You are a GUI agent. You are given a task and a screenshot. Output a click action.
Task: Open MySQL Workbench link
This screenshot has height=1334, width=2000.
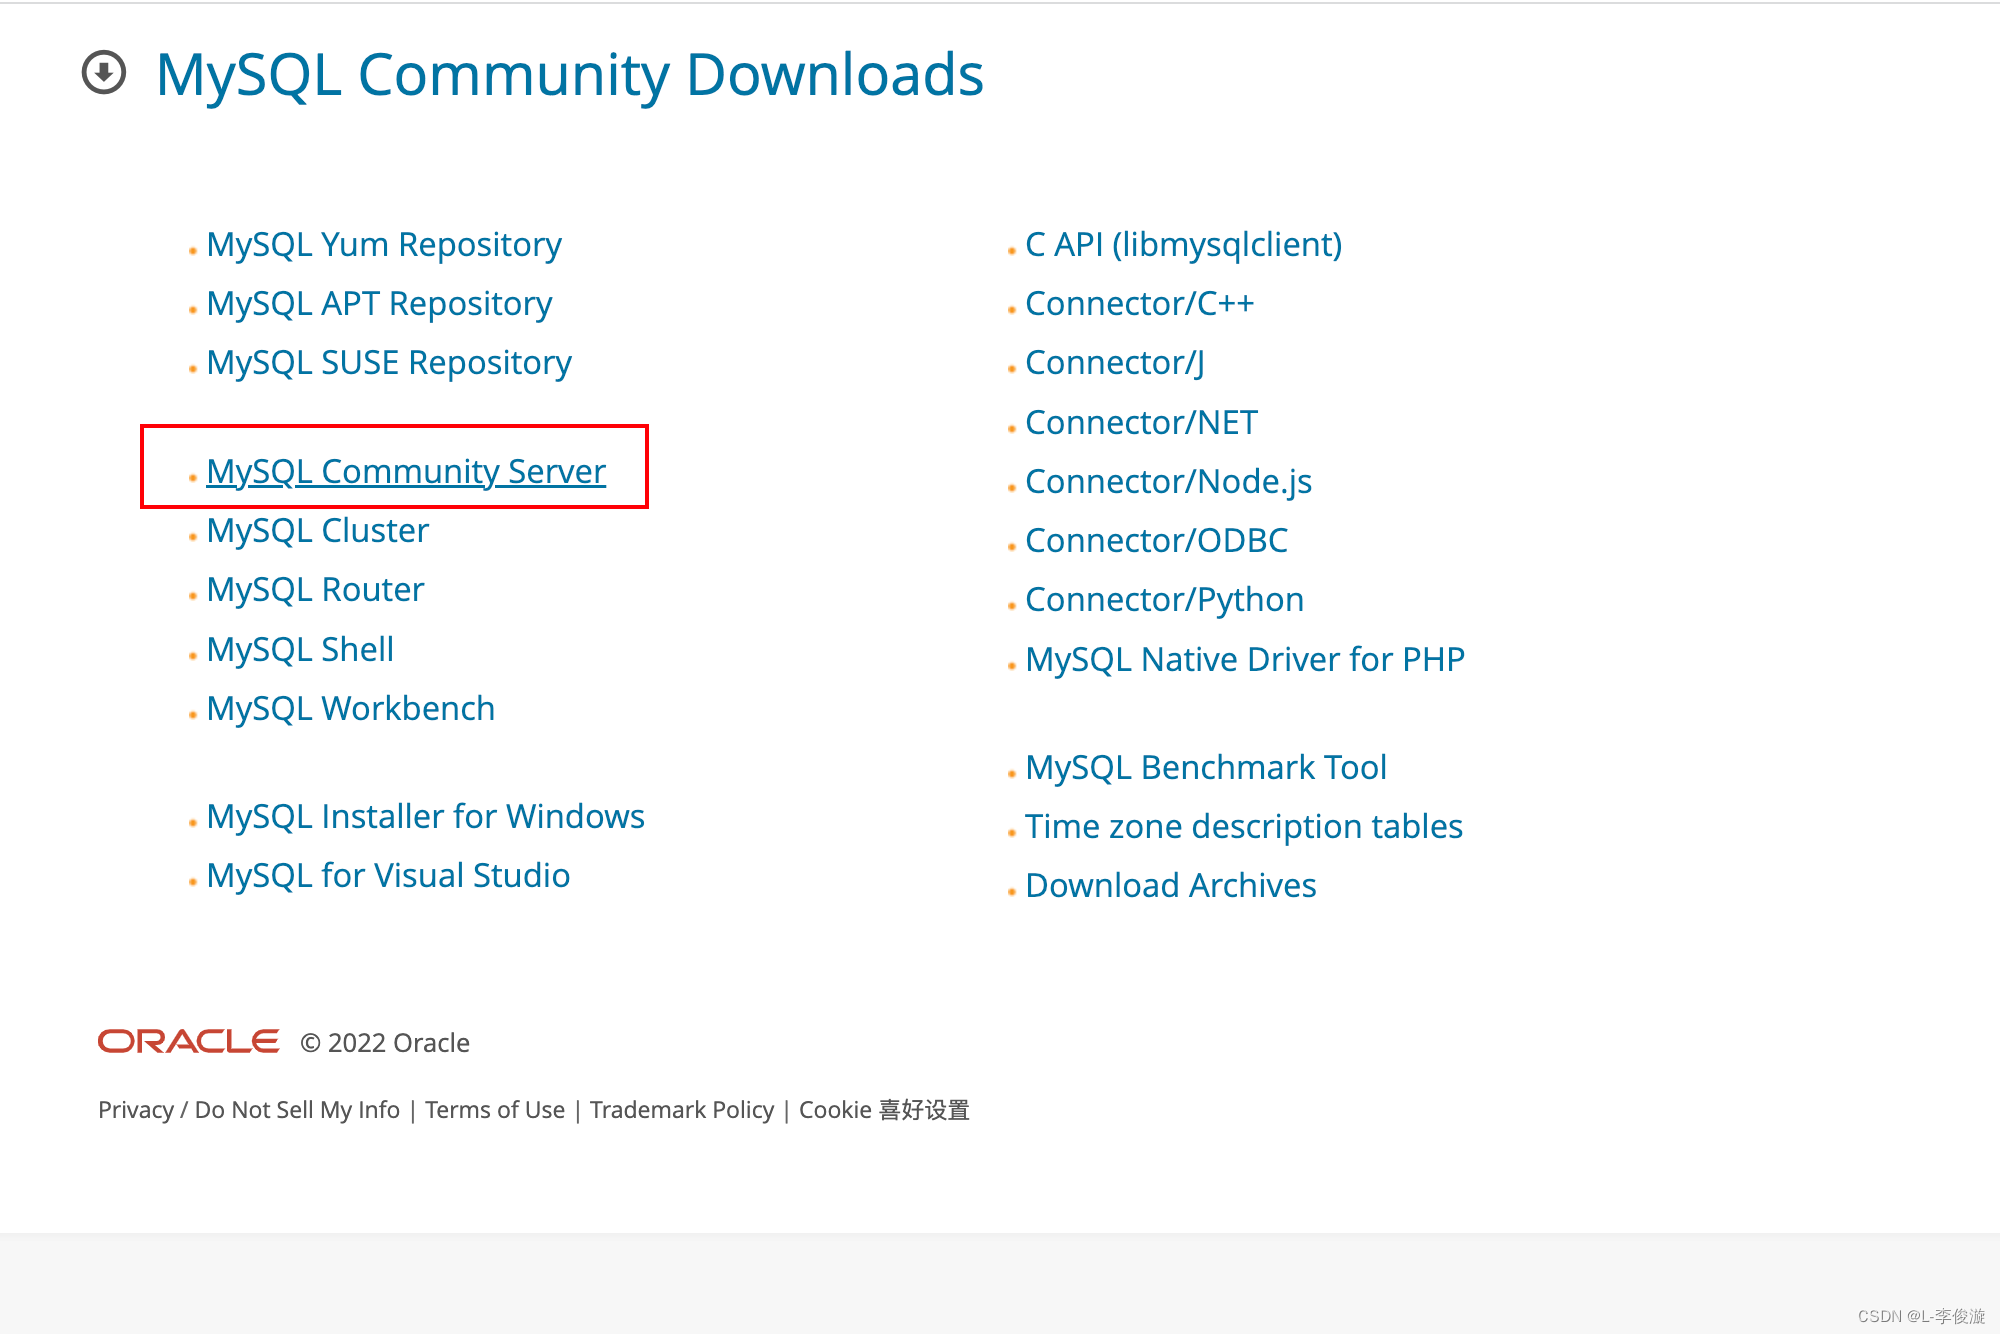pyautogui.click(x=350, y=709)
